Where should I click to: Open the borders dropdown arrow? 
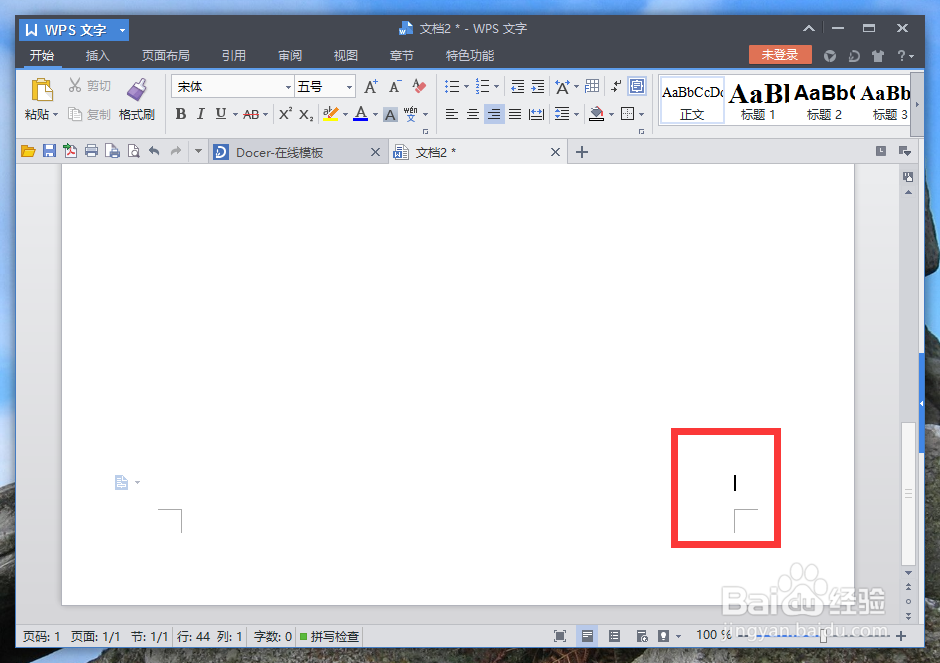point(641,114)
